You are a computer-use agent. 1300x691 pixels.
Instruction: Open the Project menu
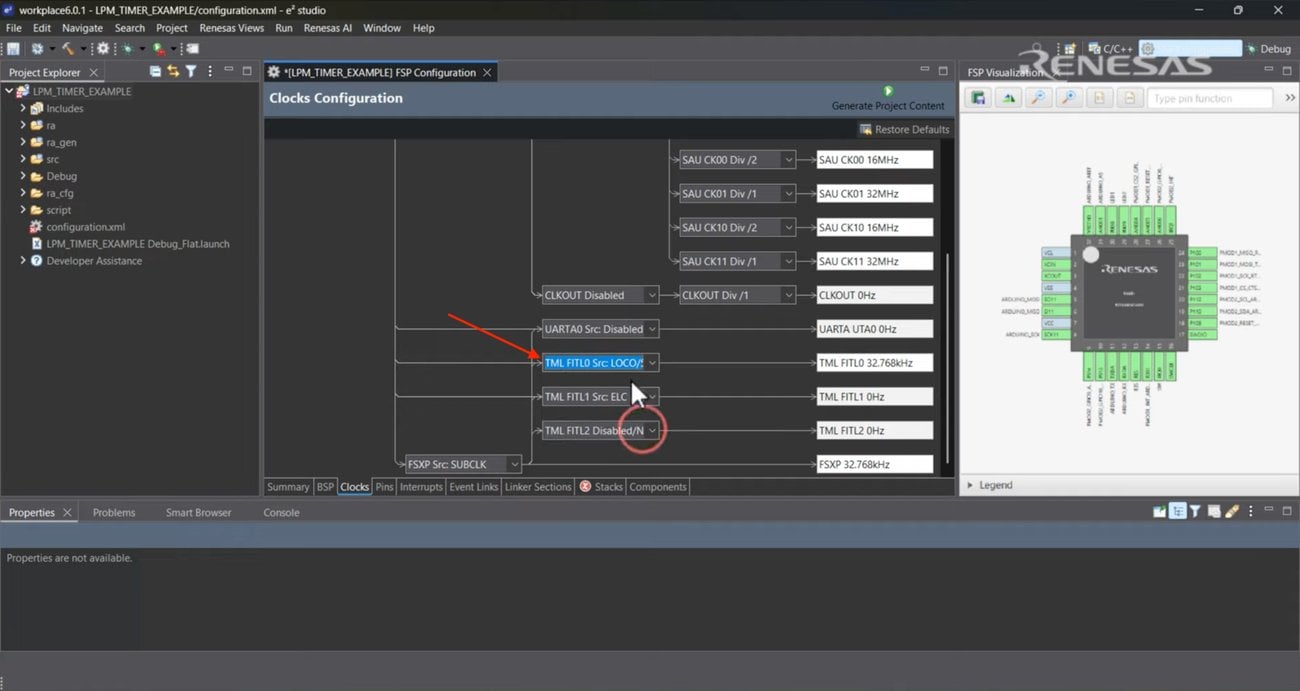pos(171,28)
